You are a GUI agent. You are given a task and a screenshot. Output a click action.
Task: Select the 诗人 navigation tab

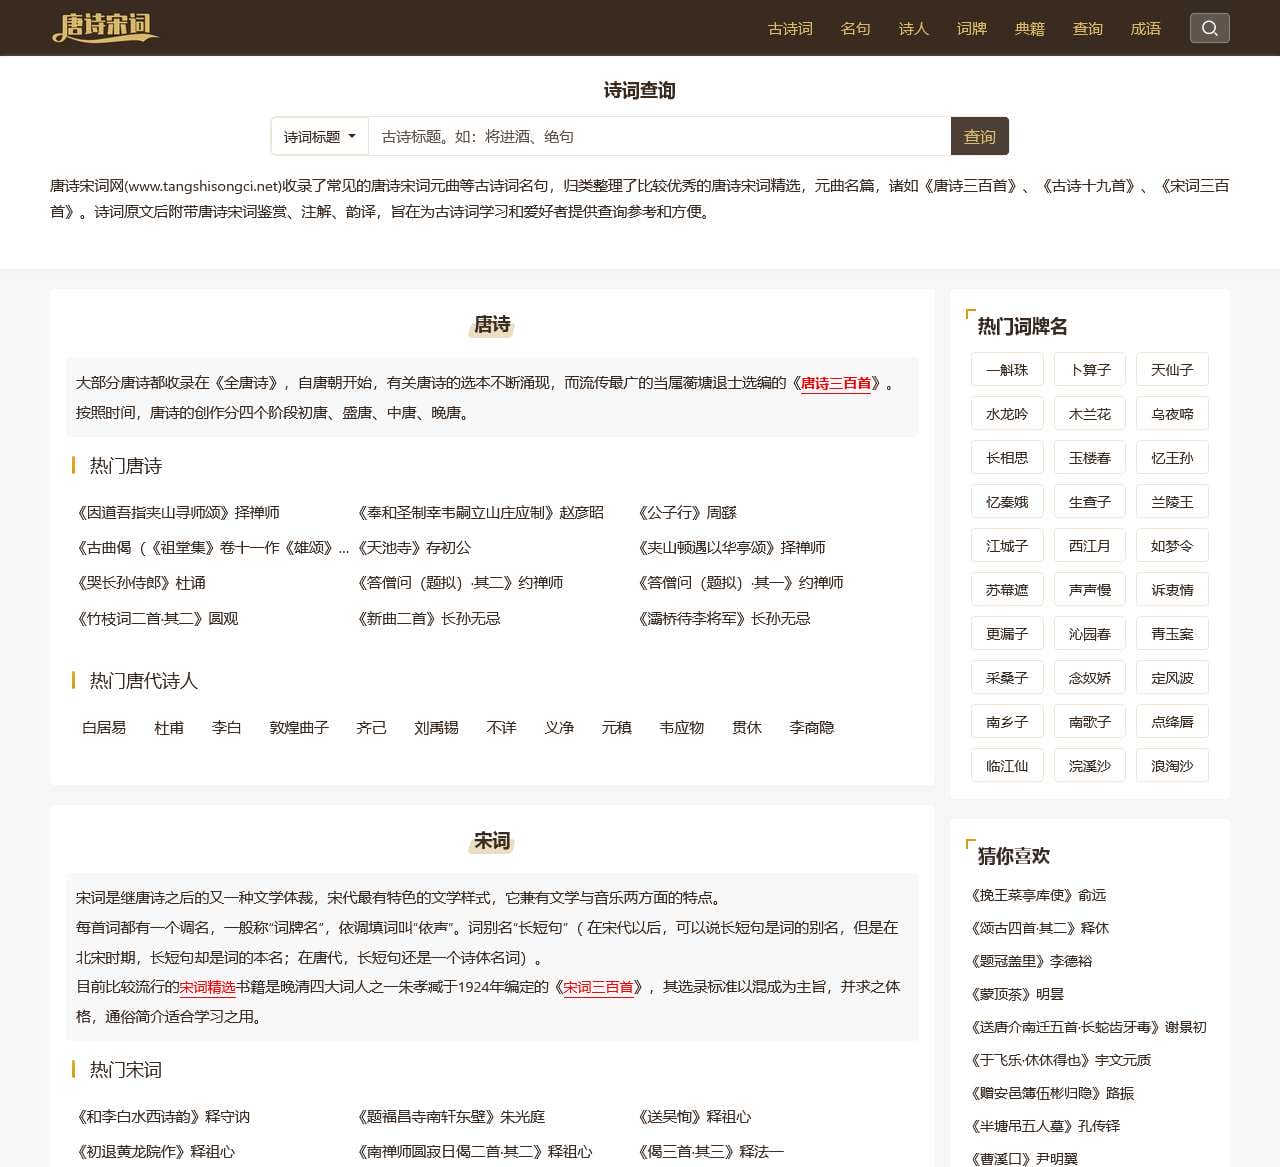tap(912, 30)
